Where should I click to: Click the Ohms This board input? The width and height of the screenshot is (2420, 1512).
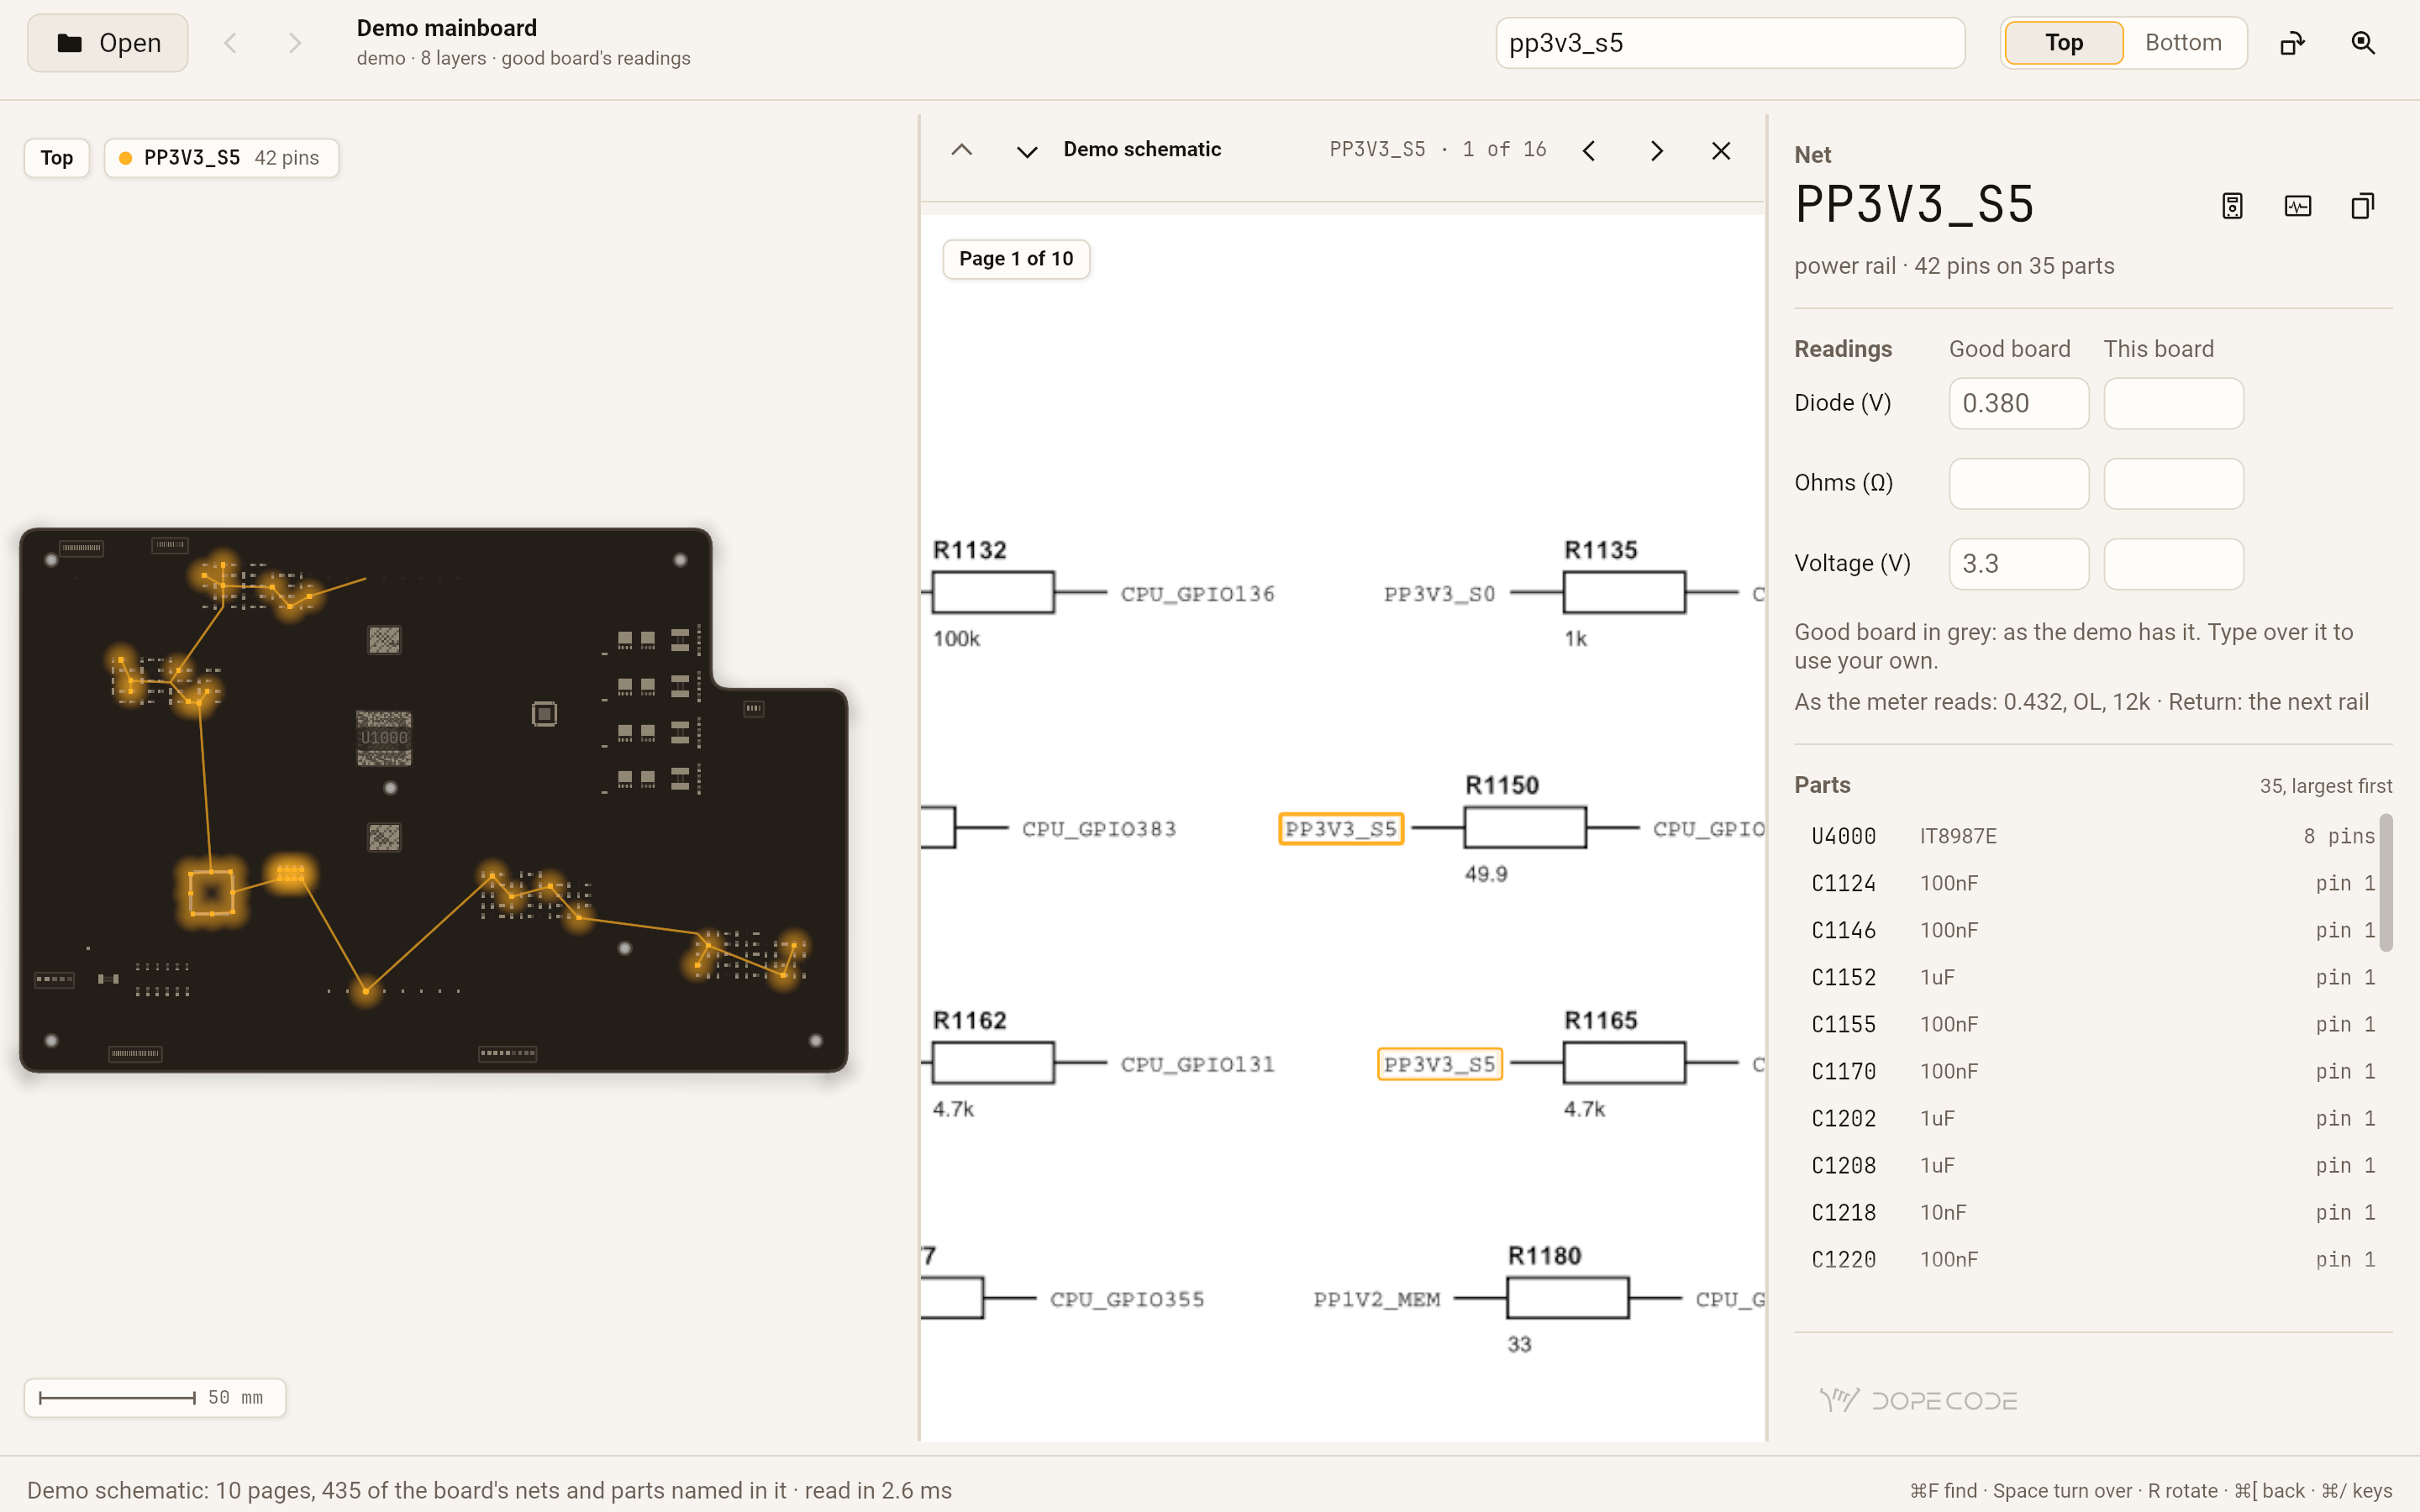pos(2173,483)
